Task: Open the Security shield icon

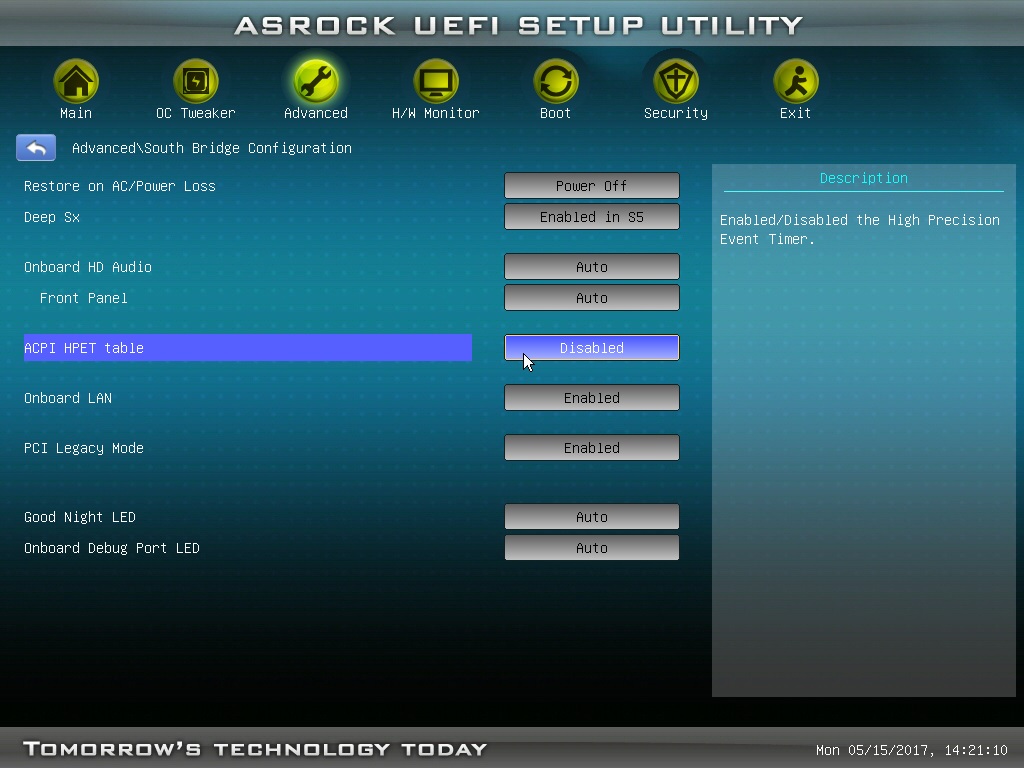Action: pyautogui.click(x=676, y=81)
